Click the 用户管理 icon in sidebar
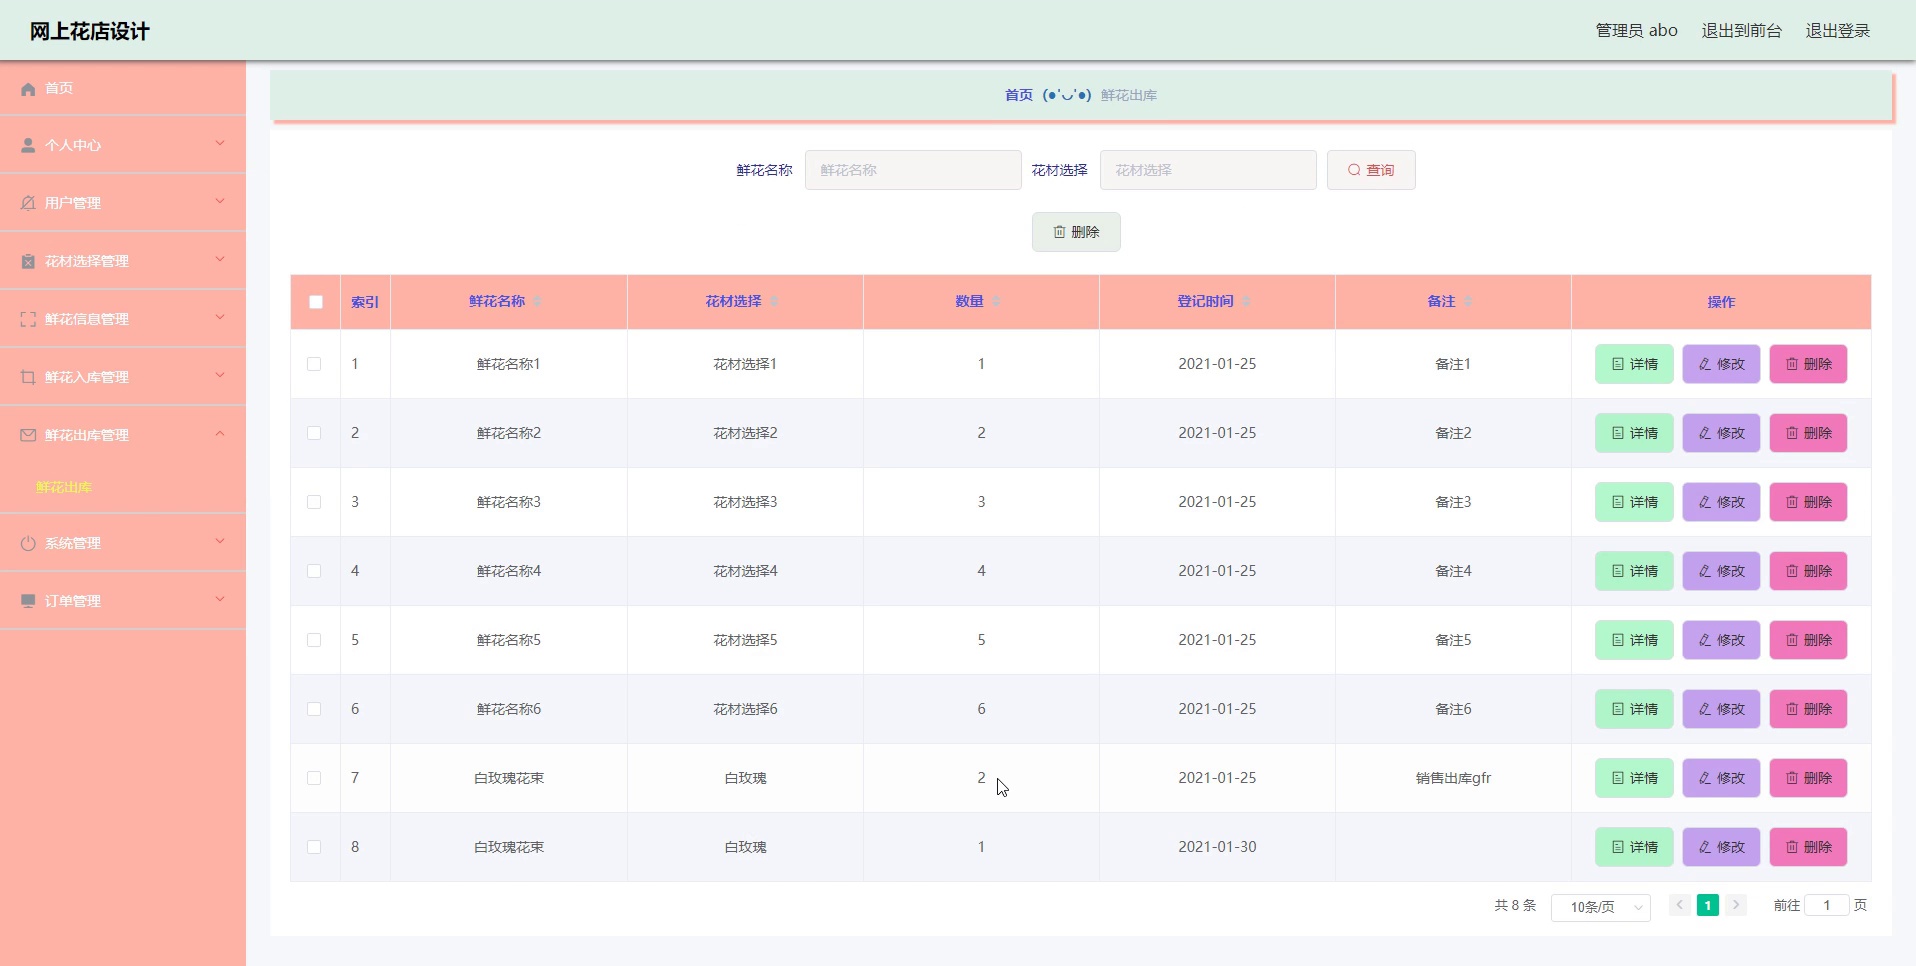Viewport: 1916px width, 966px height. [27, 202]
